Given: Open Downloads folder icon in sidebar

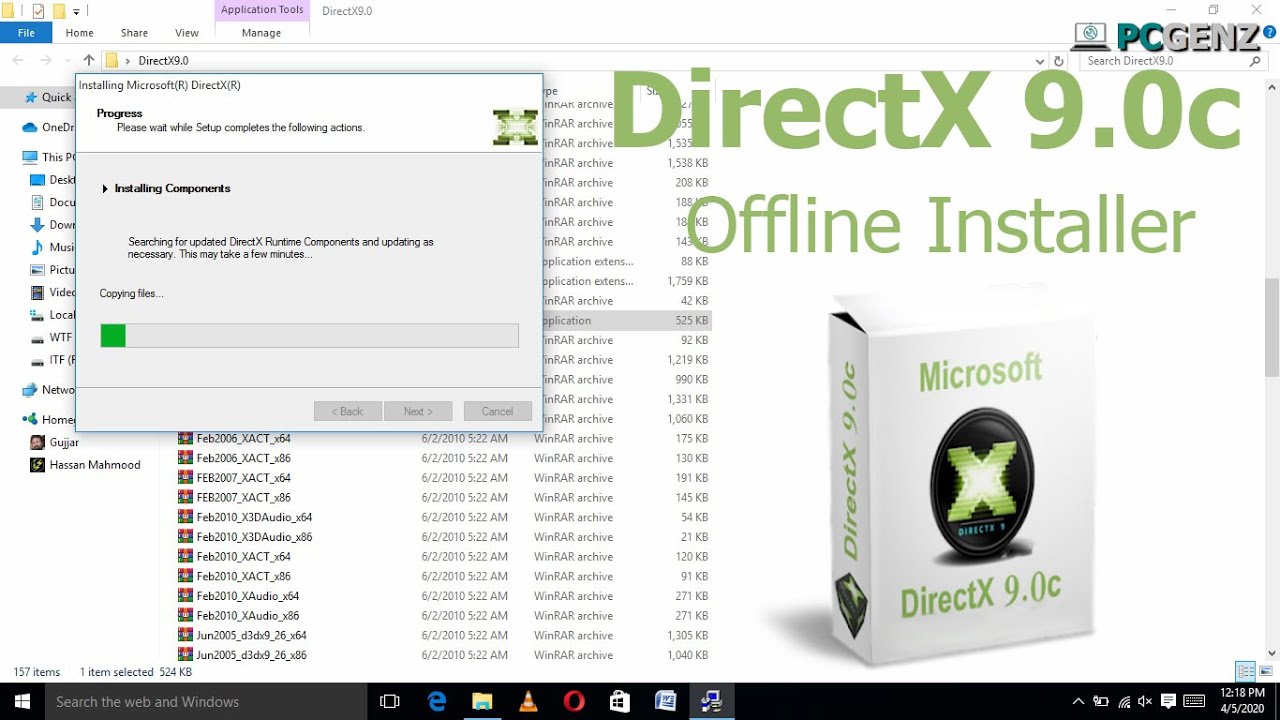Looking at the screenshot, I should coord(38,225).
